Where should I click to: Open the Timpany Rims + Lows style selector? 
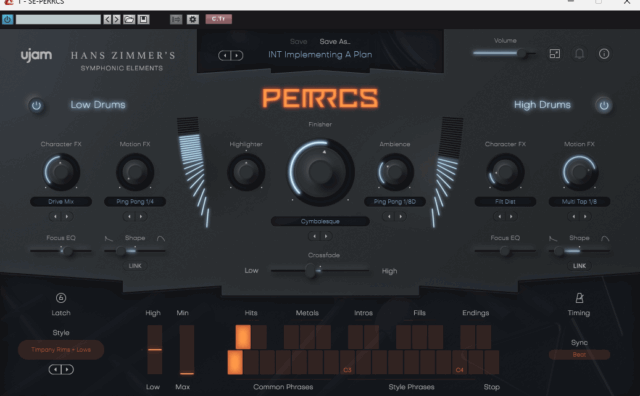click(x=61, y=349)
